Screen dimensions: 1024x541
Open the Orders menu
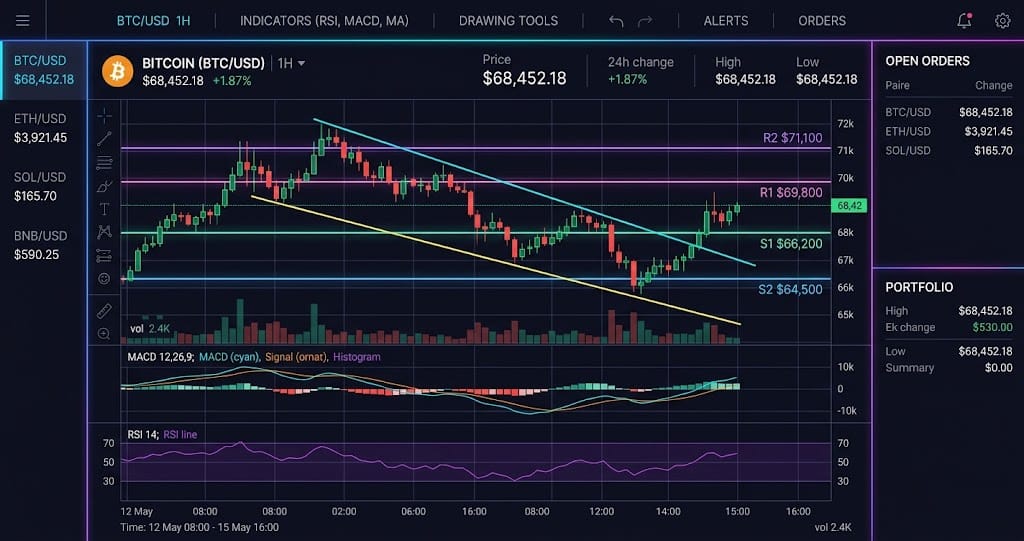(x=822, y=21)
